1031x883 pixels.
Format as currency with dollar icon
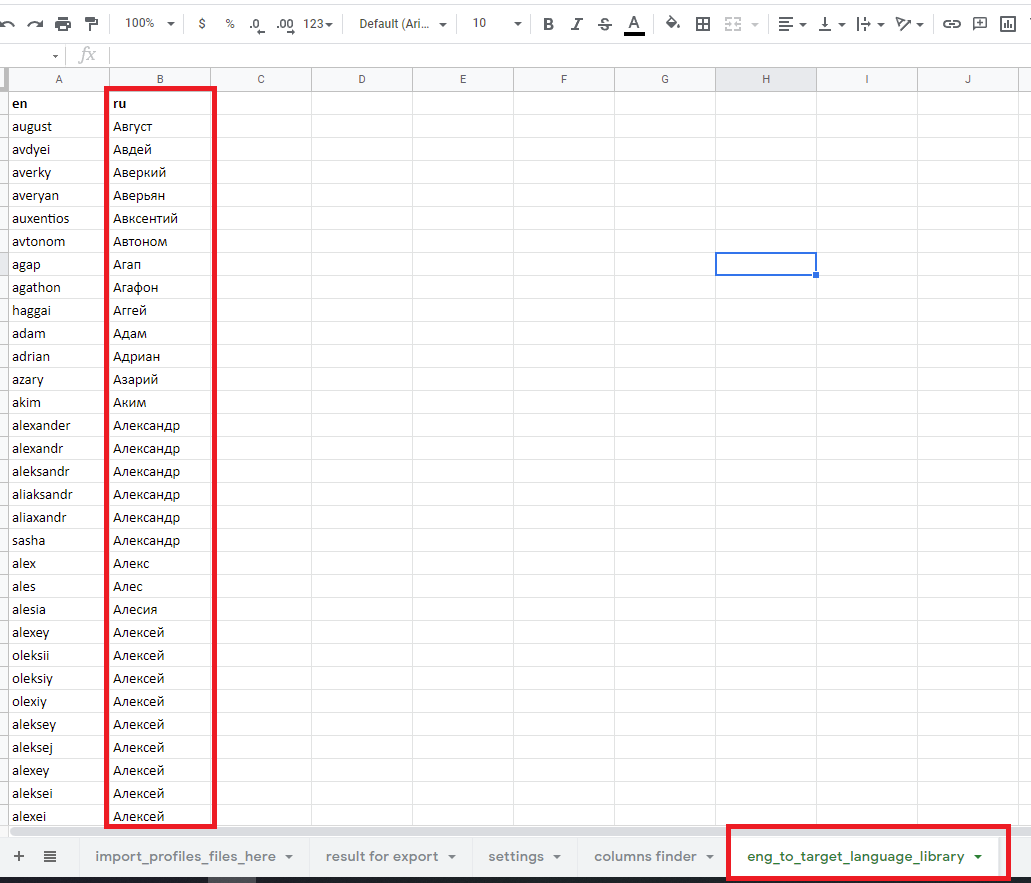202,23
